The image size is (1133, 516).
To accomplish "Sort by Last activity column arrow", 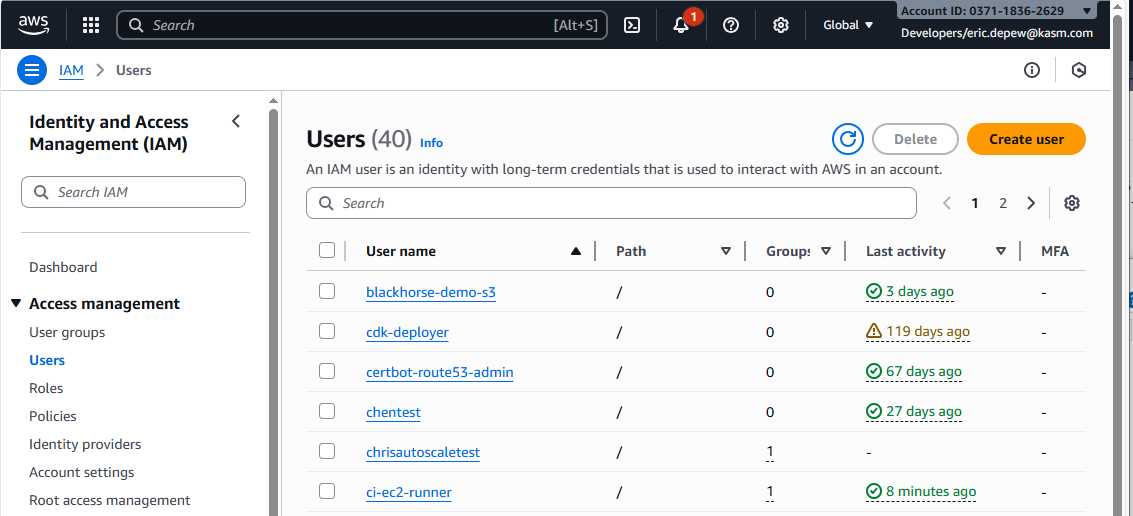I will pyautogui.click(x=1000, y=251).
